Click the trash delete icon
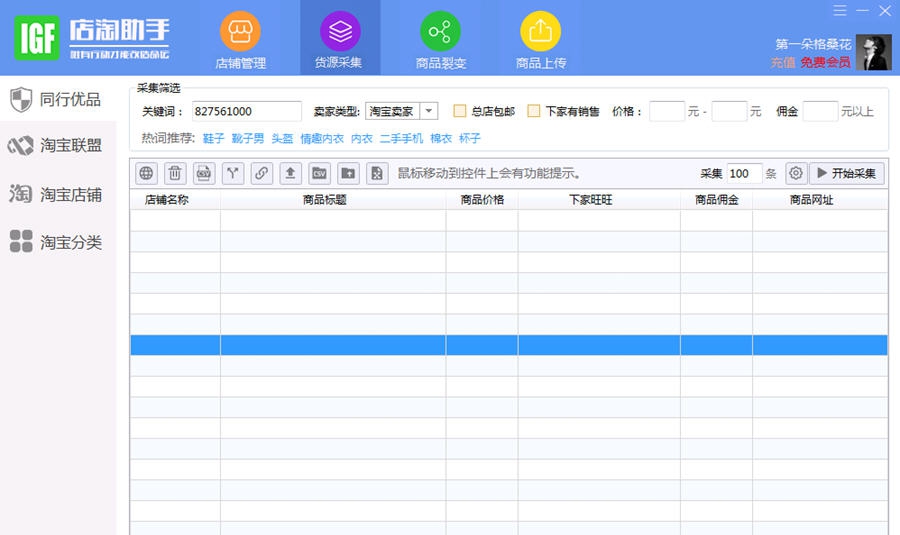 coord(175,173)
